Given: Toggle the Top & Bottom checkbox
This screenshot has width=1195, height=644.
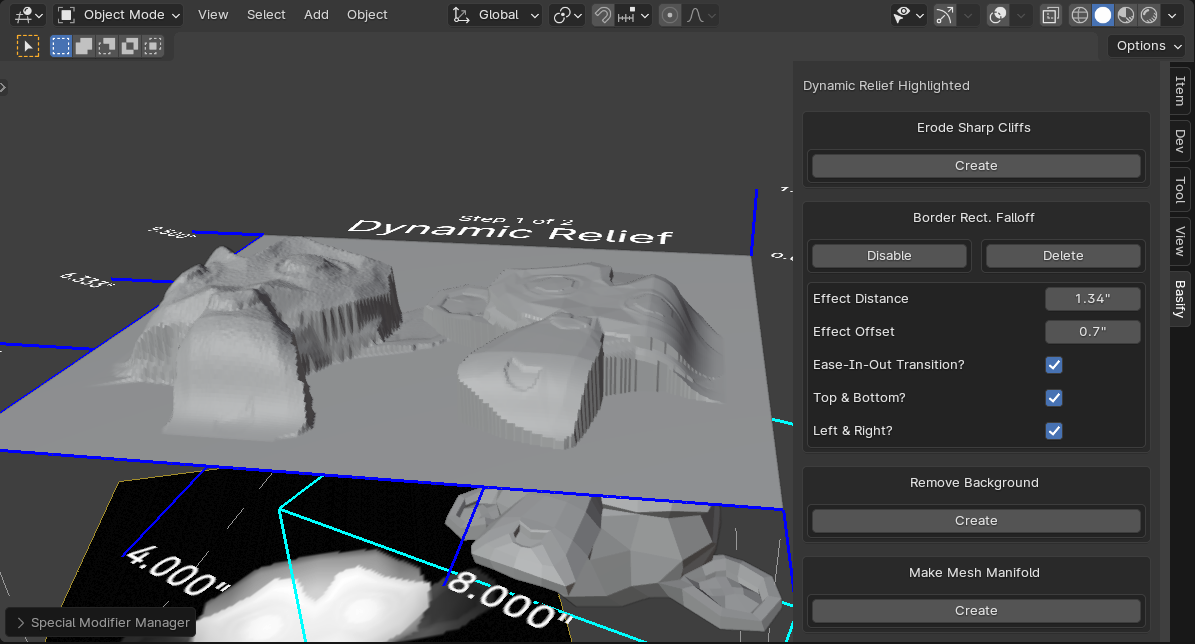Looking at the screenshot, I should click(1053, 398).
